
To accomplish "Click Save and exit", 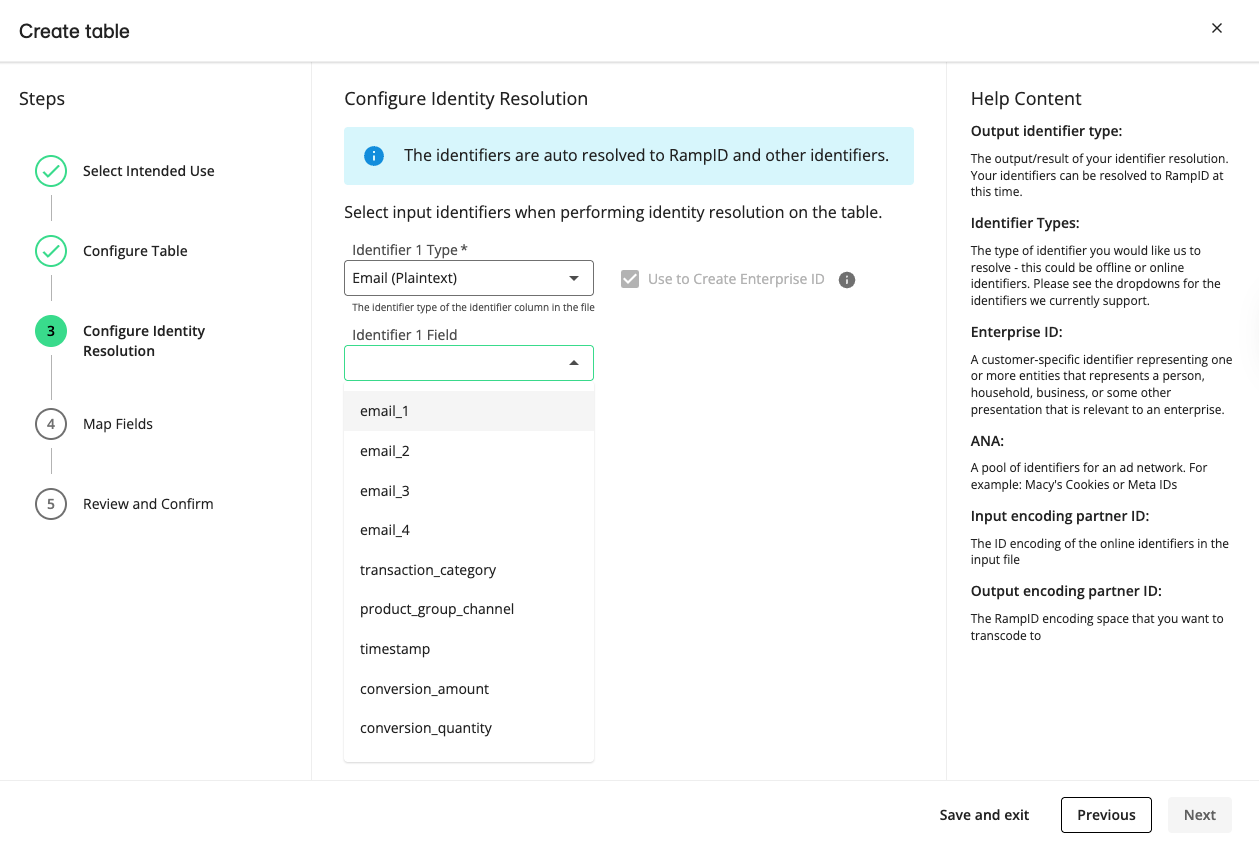I will pos(984,815).
